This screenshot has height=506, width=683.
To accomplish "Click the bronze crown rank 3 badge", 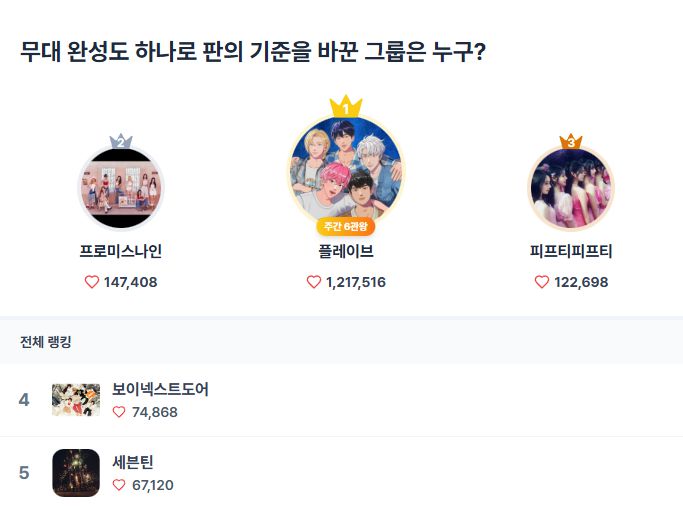I will coord(571,142).
